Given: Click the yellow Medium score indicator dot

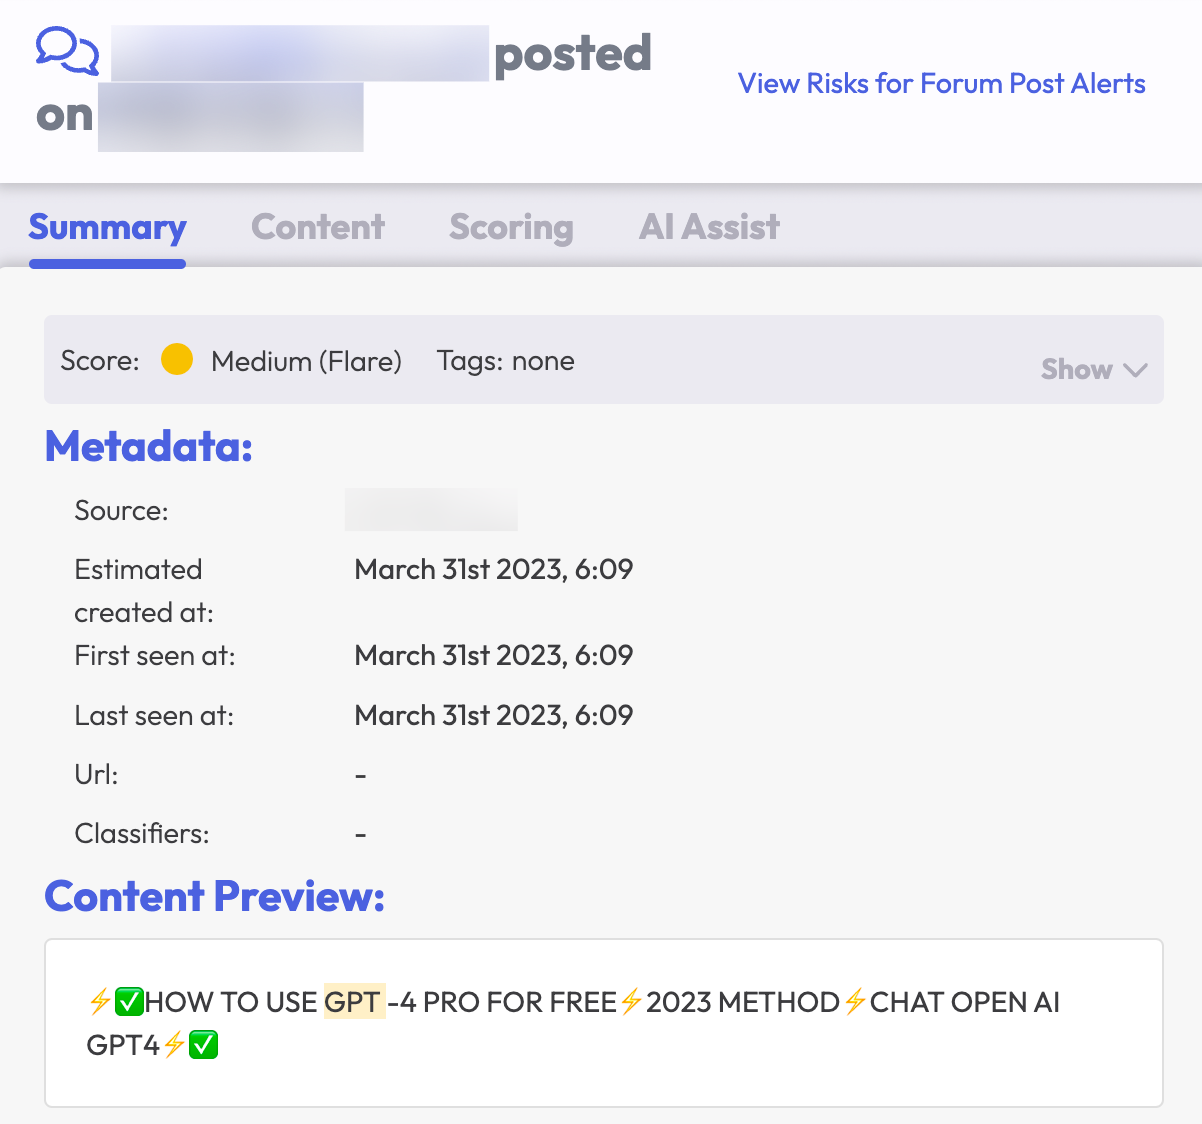Looking at the screenshot, I should [177, 359].
